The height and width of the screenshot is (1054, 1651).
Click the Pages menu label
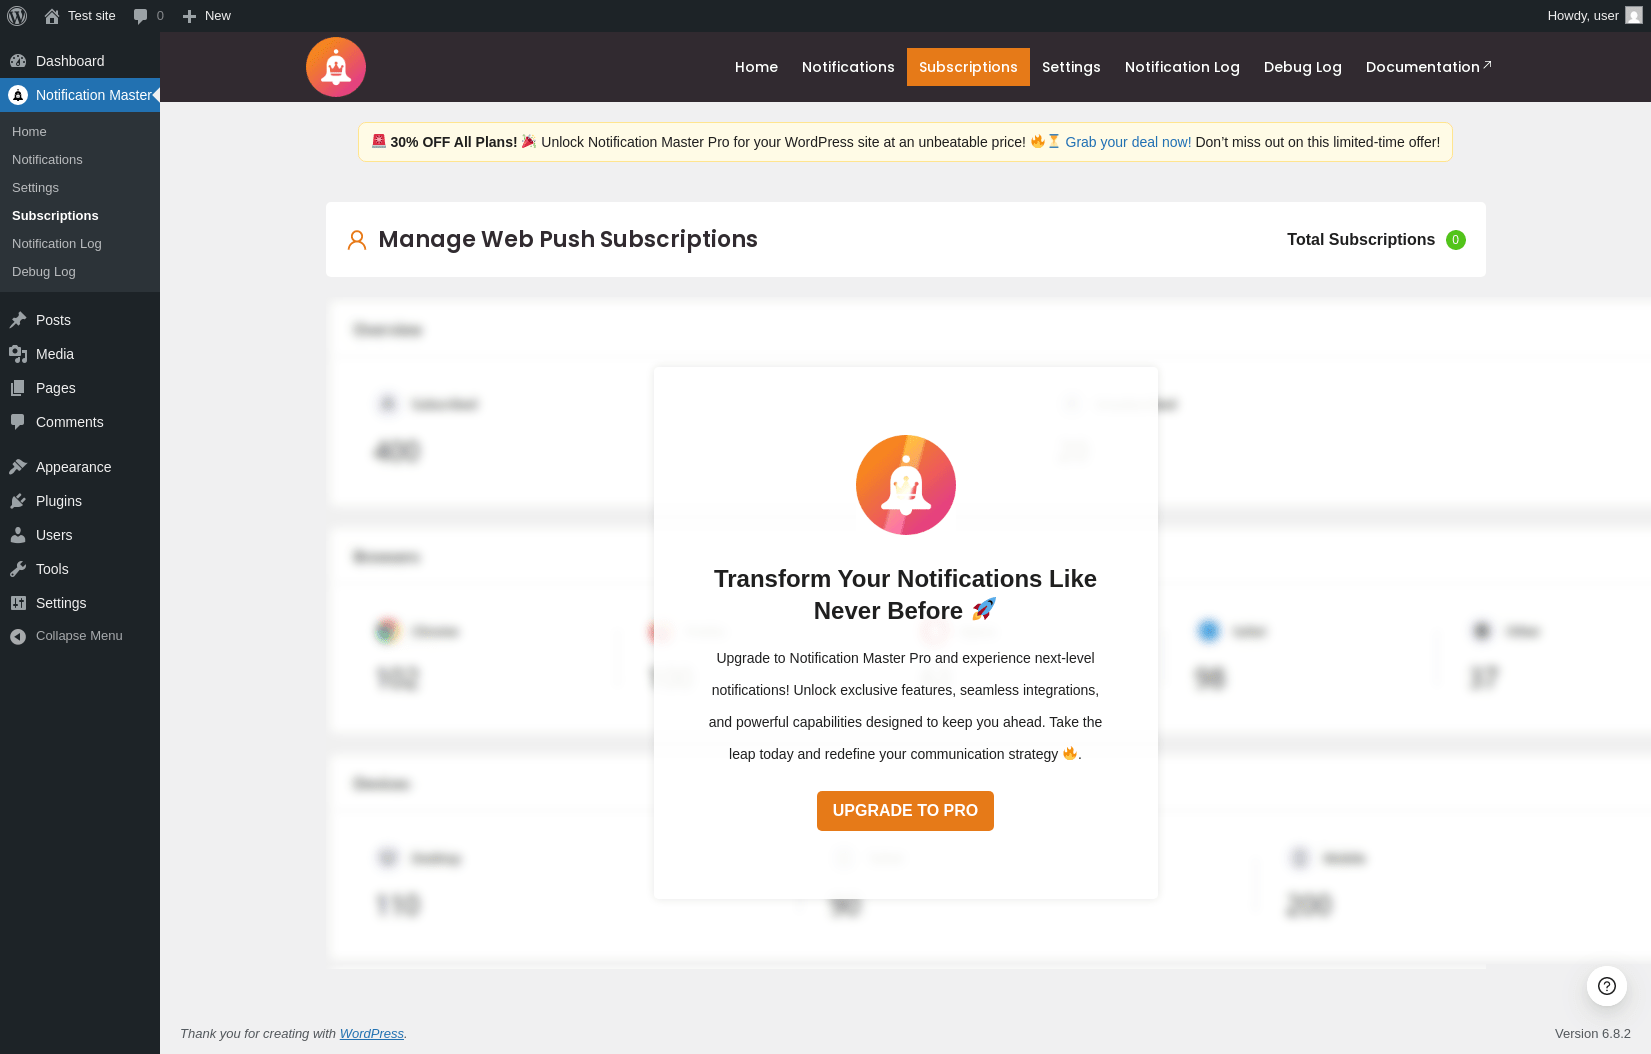(56, 388)
